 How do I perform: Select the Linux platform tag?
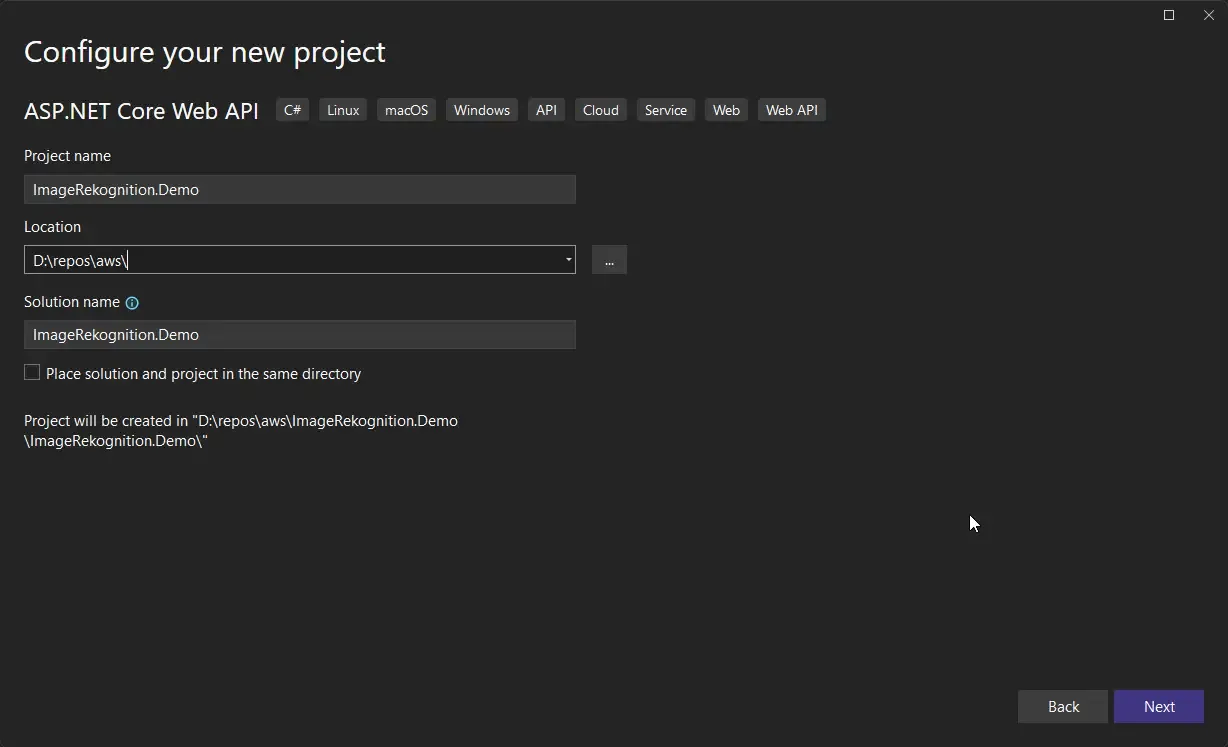tap(342, 110)
